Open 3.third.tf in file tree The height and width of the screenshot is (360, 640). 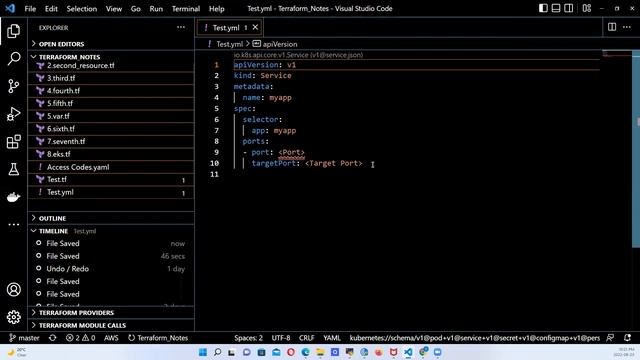[x=111, y=78]
